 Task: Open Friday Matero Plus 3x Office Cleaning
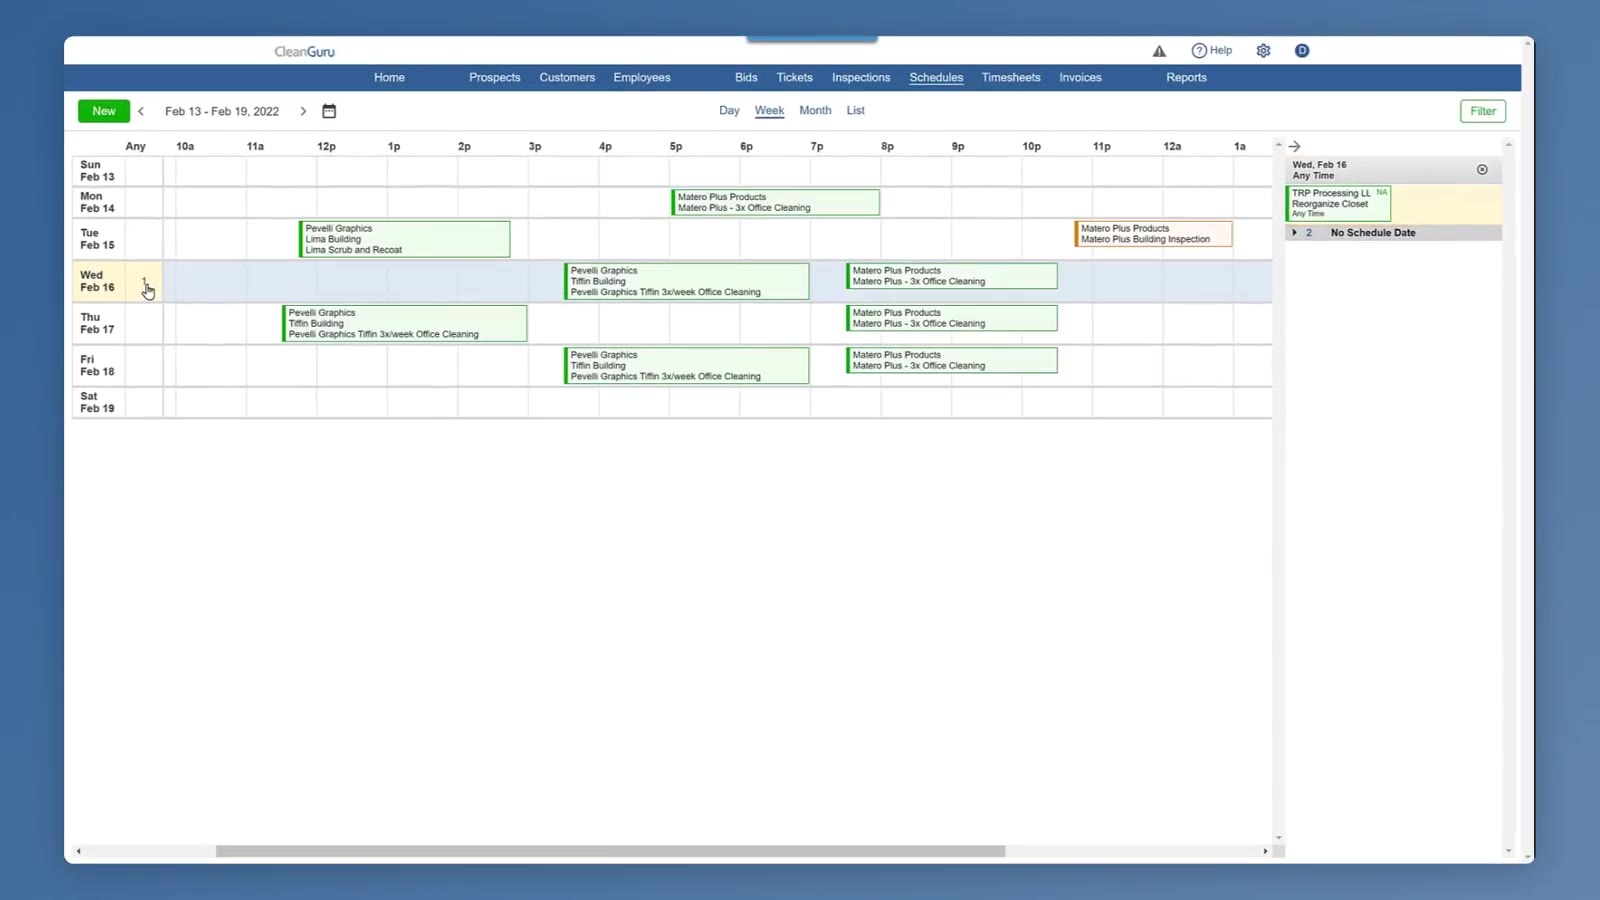951,360
